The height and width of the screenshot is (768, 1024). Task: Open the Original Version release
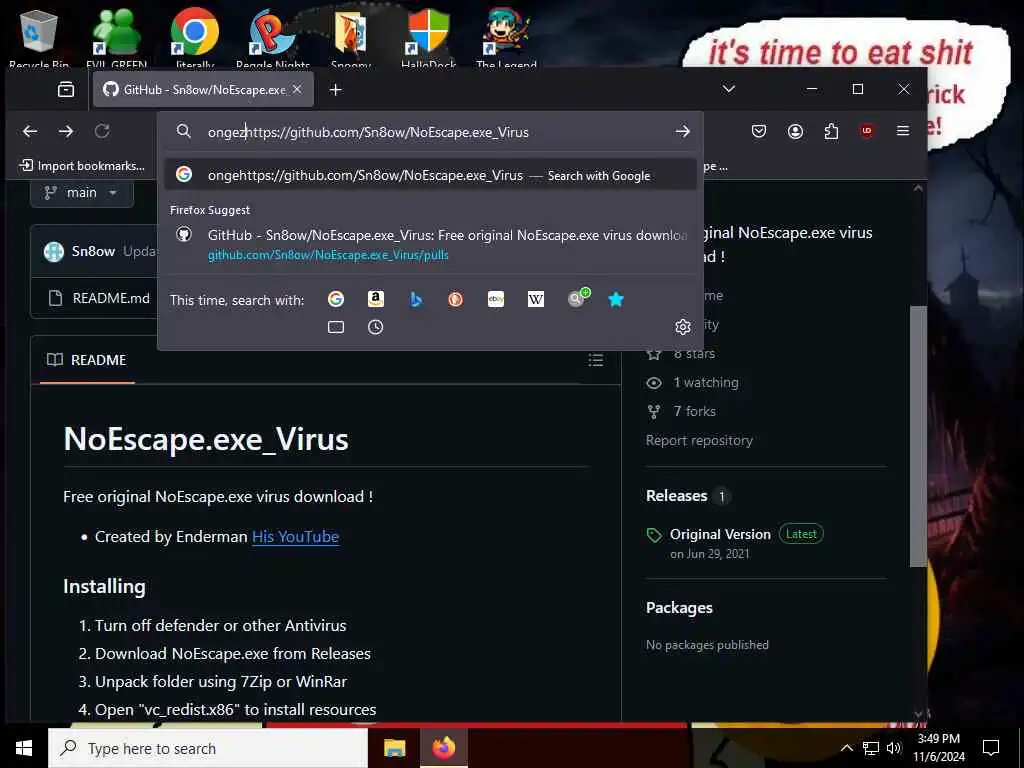click(720, 534)
